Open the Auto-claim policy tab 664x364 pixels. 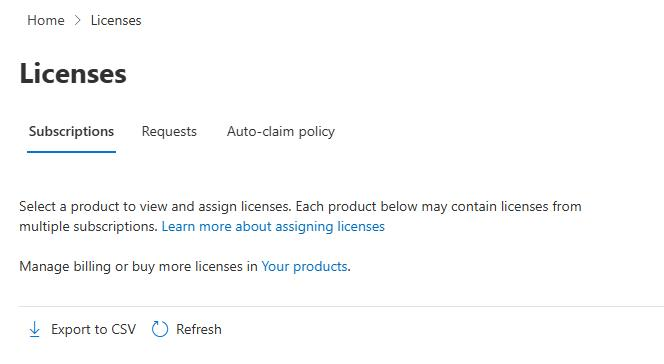pyautogui.click(x=281, y=132)
